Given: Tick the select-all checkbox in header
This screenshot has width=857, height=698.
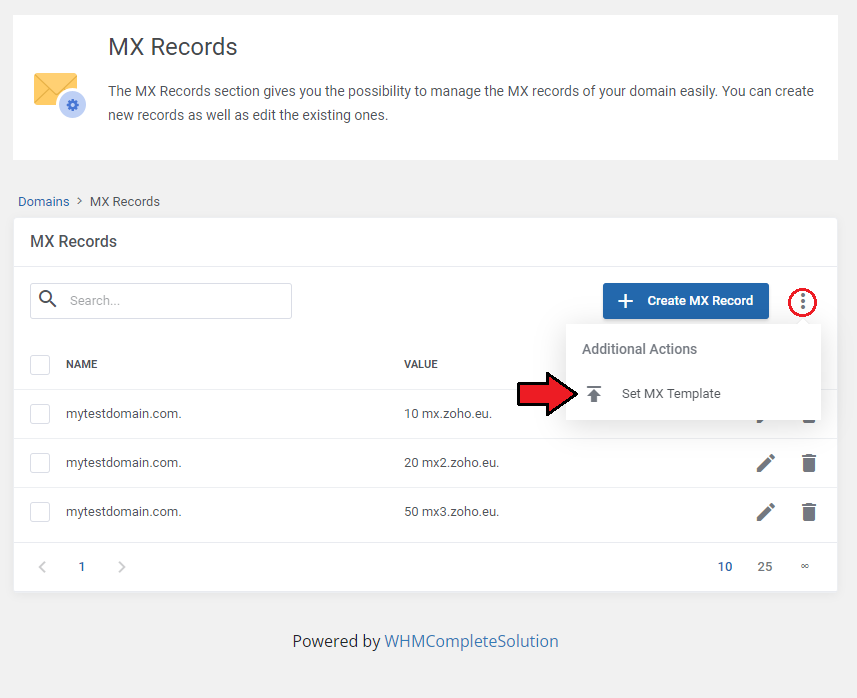Looking at the screenshot, I should click(40, 365).
